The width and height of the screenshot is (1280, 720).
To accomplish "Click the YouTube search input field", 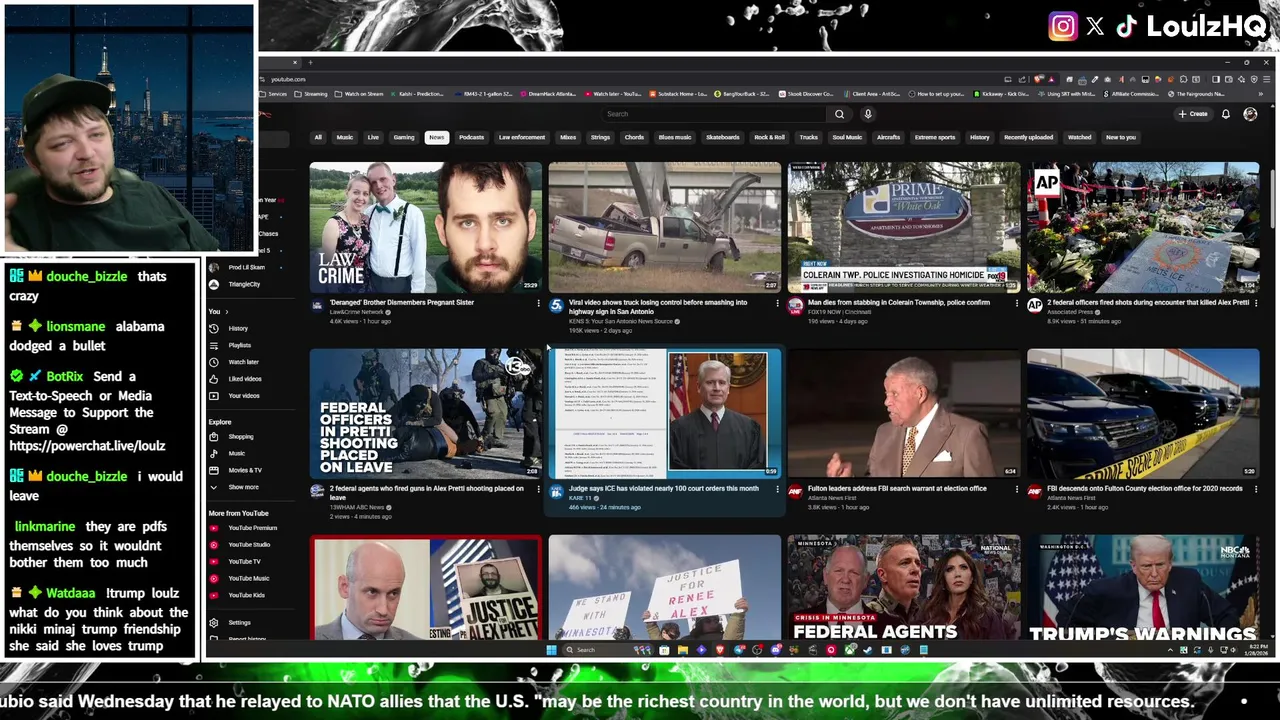I will pos(712,114).
